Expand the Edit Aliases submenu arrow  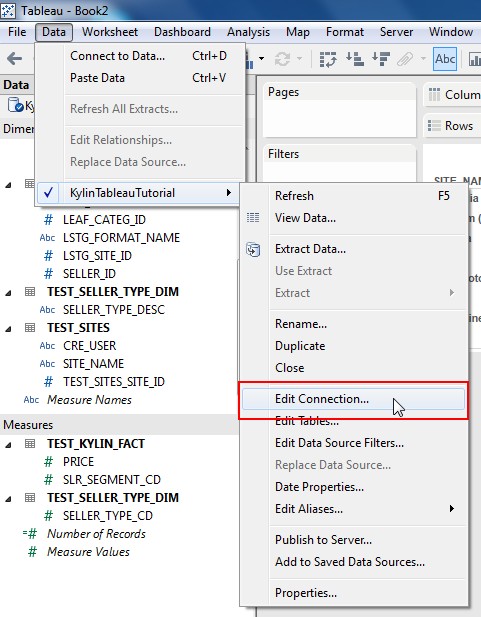pyautogui.click(x=451, y=509)
